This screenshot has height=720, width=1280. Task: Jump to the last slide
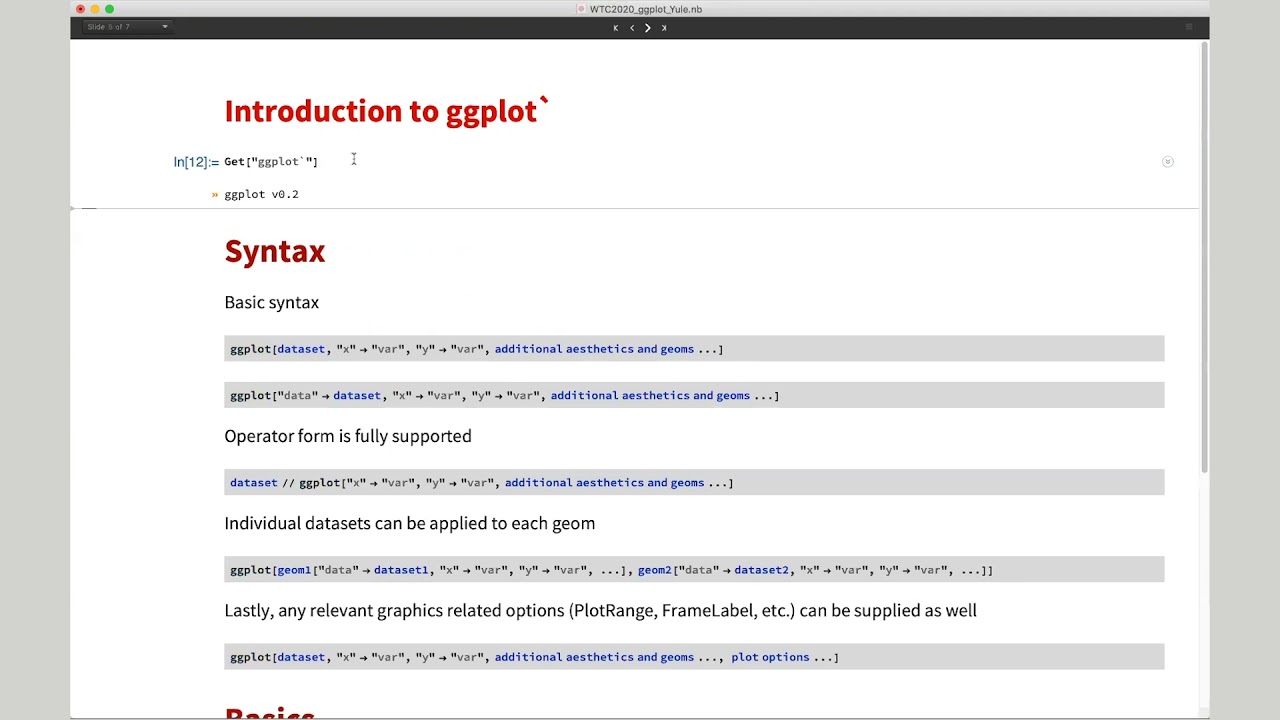[664, 28]
